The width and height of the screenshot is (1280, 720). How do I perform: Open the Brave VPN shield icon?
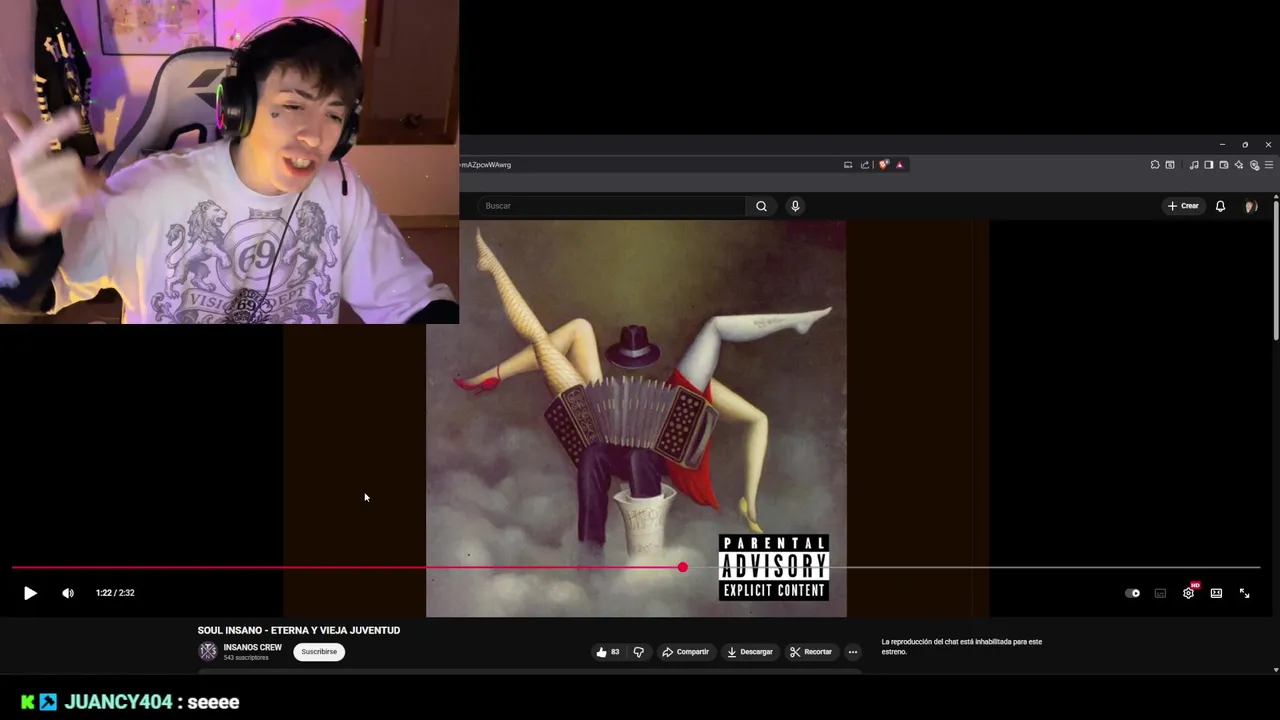coord(1254,165)
